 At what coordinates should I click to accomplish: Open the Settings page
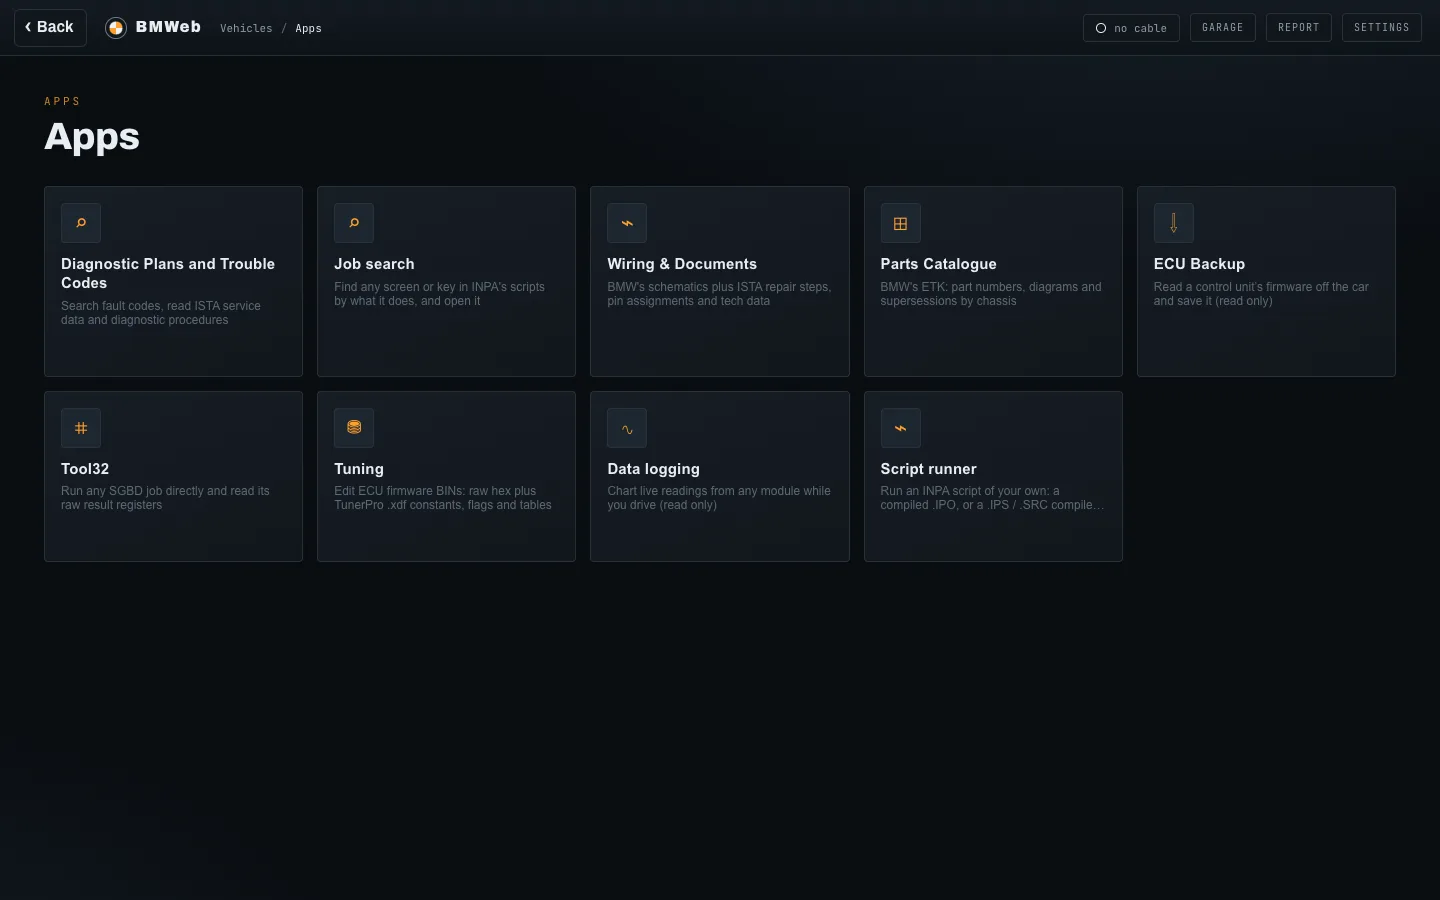pyautogui.click(x=1381, y=28)
